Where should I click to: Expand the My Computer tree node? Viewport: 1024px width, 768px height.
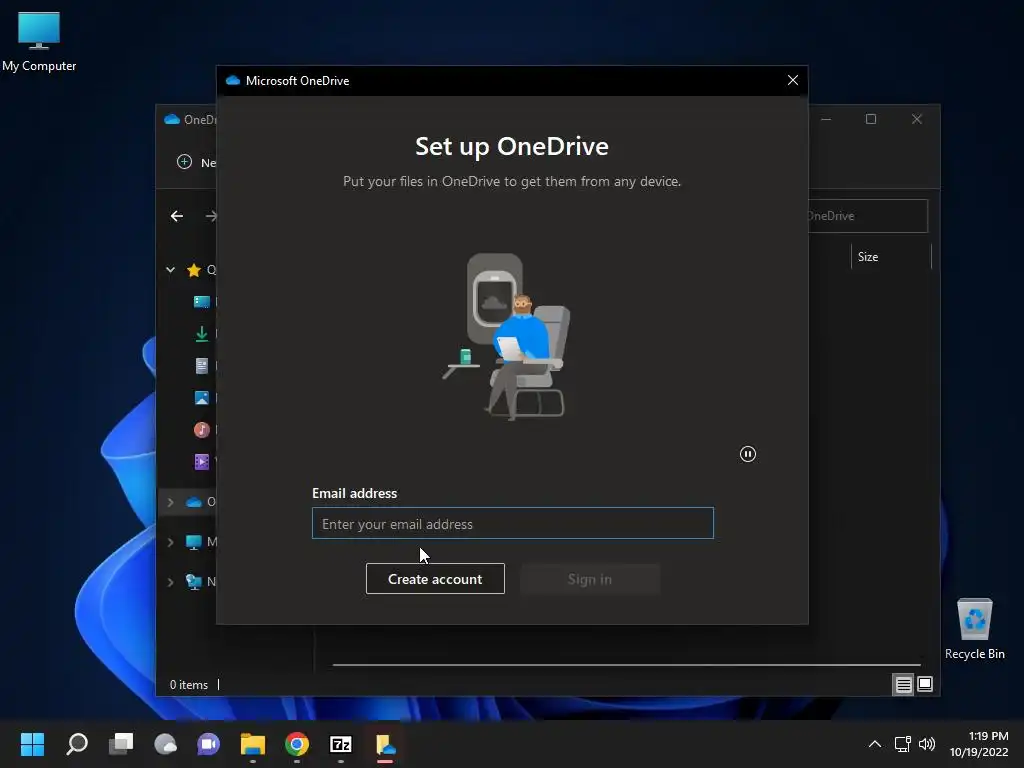pyautogui.click(x=170, y=542)
